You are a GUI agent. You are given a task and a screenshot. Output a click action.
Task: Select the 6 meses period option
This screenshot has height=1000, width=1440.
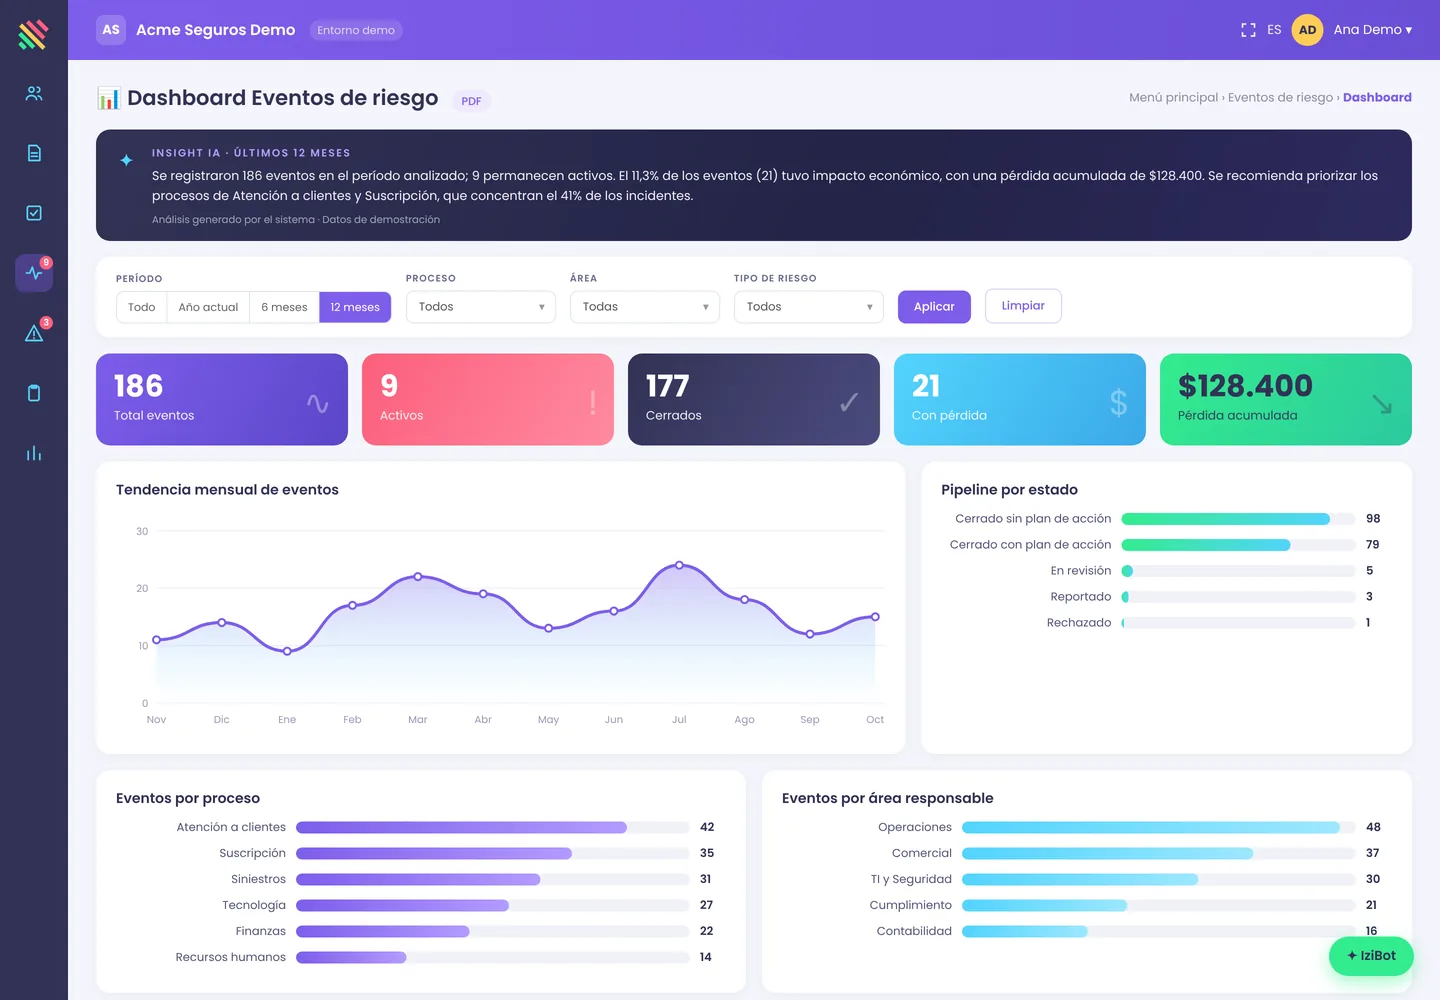point(284,307)
